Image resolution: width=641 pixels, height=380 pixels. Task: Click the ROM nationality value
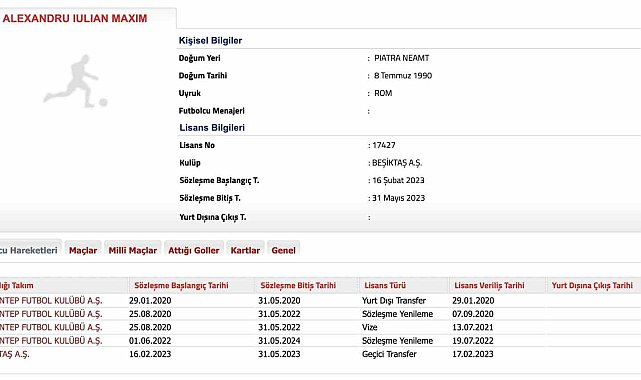click(x=383, y=93)
